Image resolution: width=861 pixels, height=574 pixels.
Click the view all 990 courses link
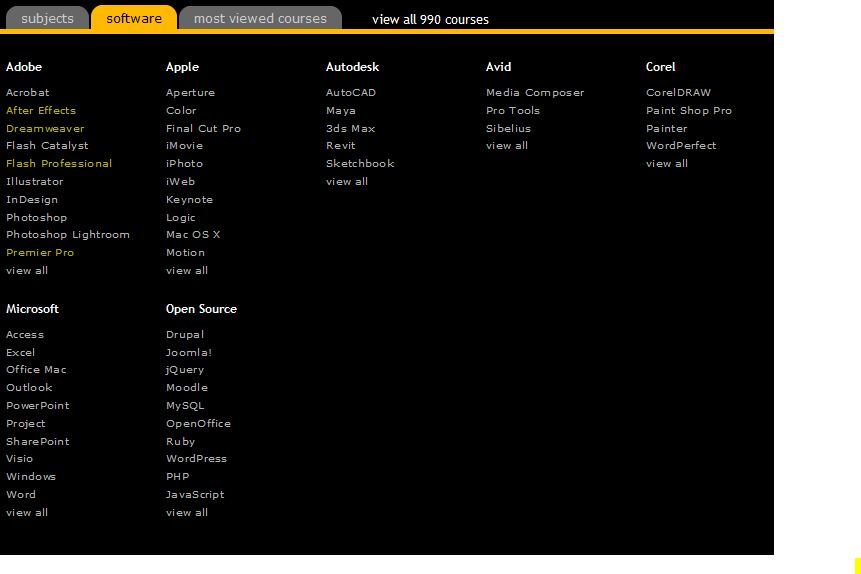pyautogui.click(x=430, y=19)
